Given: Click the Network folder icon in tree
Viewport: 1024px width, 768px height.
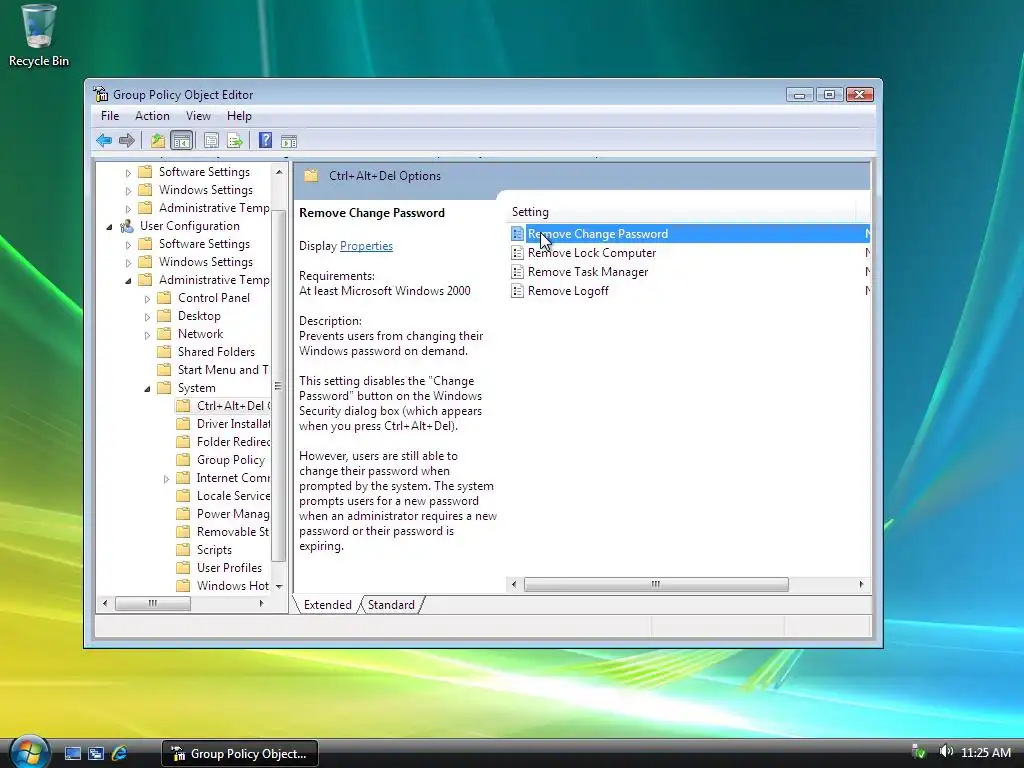Looking at the screenshot, I should 165,334.
